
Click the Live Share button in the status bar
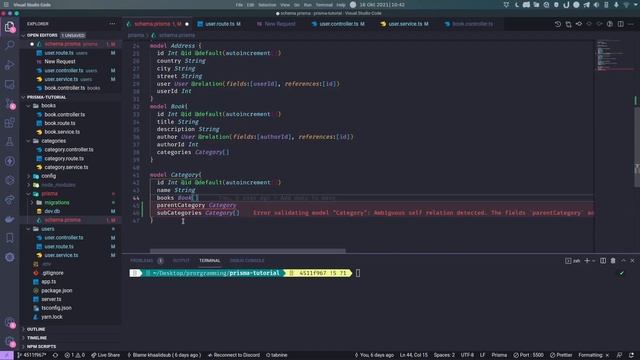[105, 355]
